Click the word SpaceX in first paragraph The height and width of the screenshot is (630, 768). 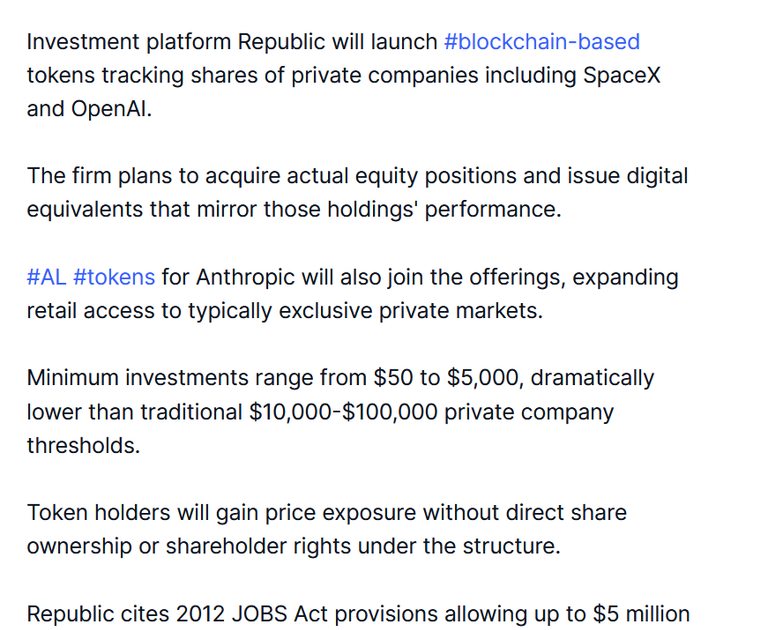[x=622, y=75]
